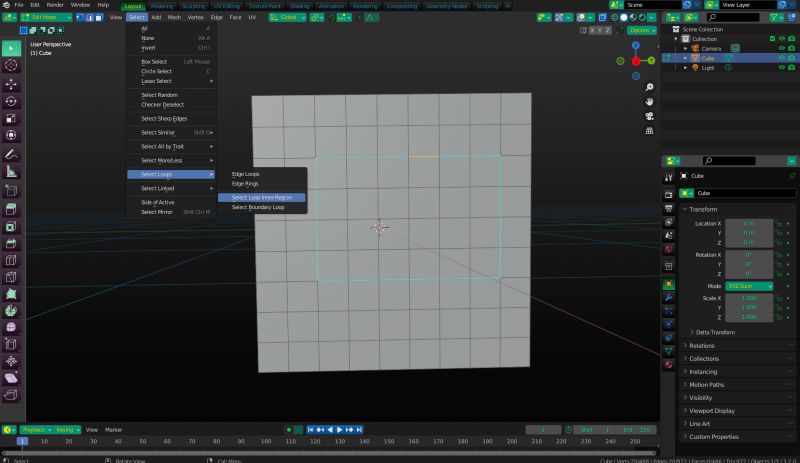The height and width of the screenshot is (463, 800).
Task: Select the Move tool in left toolbar
Action: (11, 84)
